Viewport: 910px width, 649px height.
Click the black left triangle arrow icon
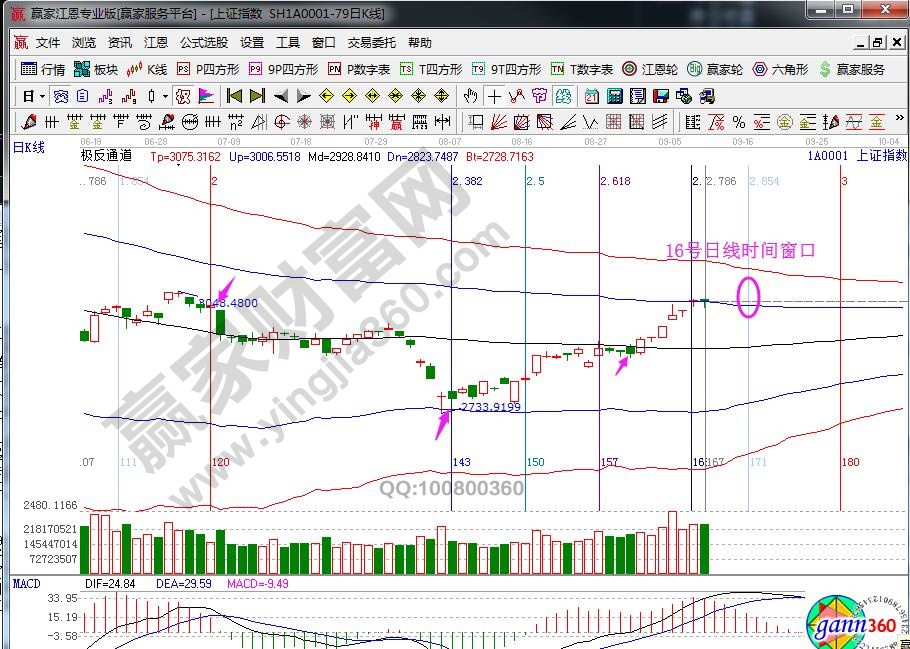coord(281,96)
